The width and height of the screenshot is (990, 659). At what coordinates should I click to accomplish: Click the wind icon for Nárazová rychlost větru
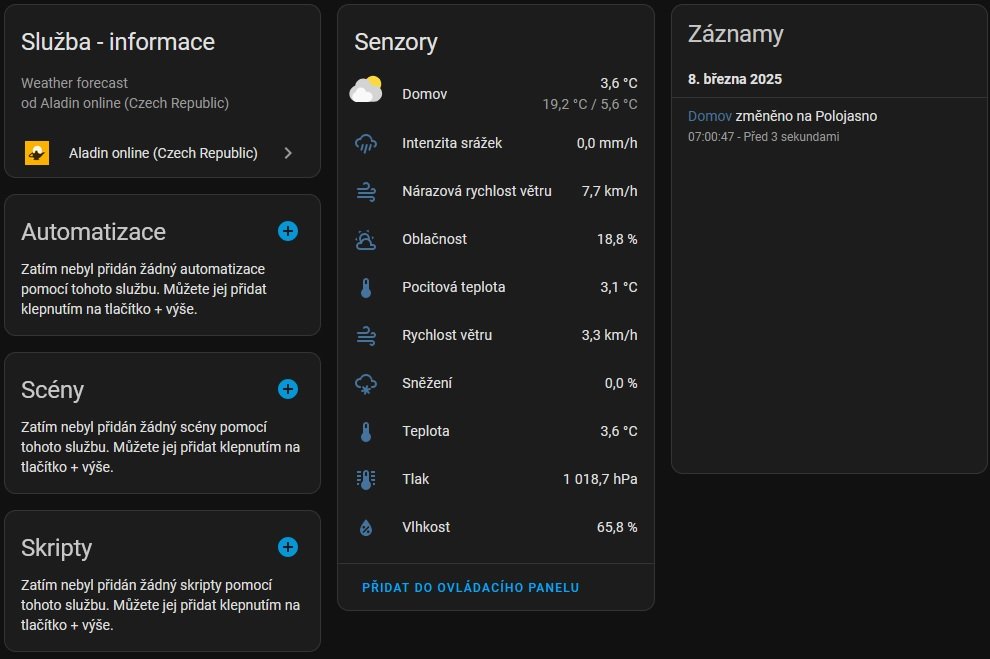(x=366, y=191)
